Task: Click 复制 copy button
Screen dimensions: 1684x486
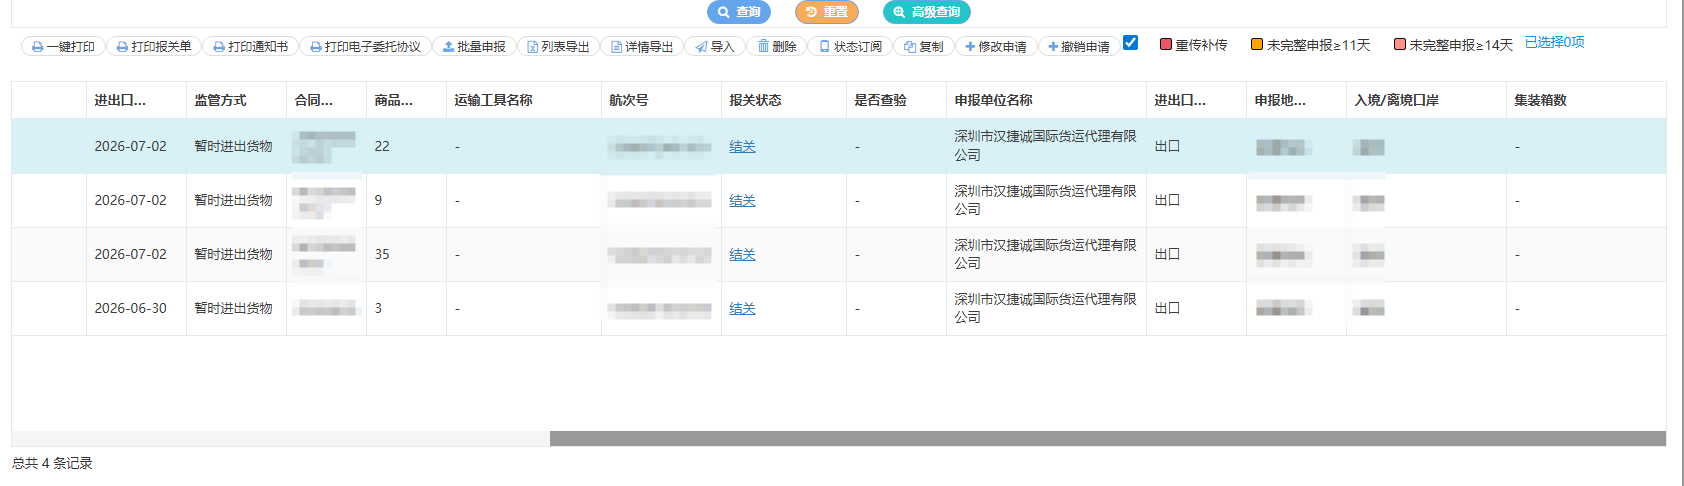Action: [x=923, y=47]
